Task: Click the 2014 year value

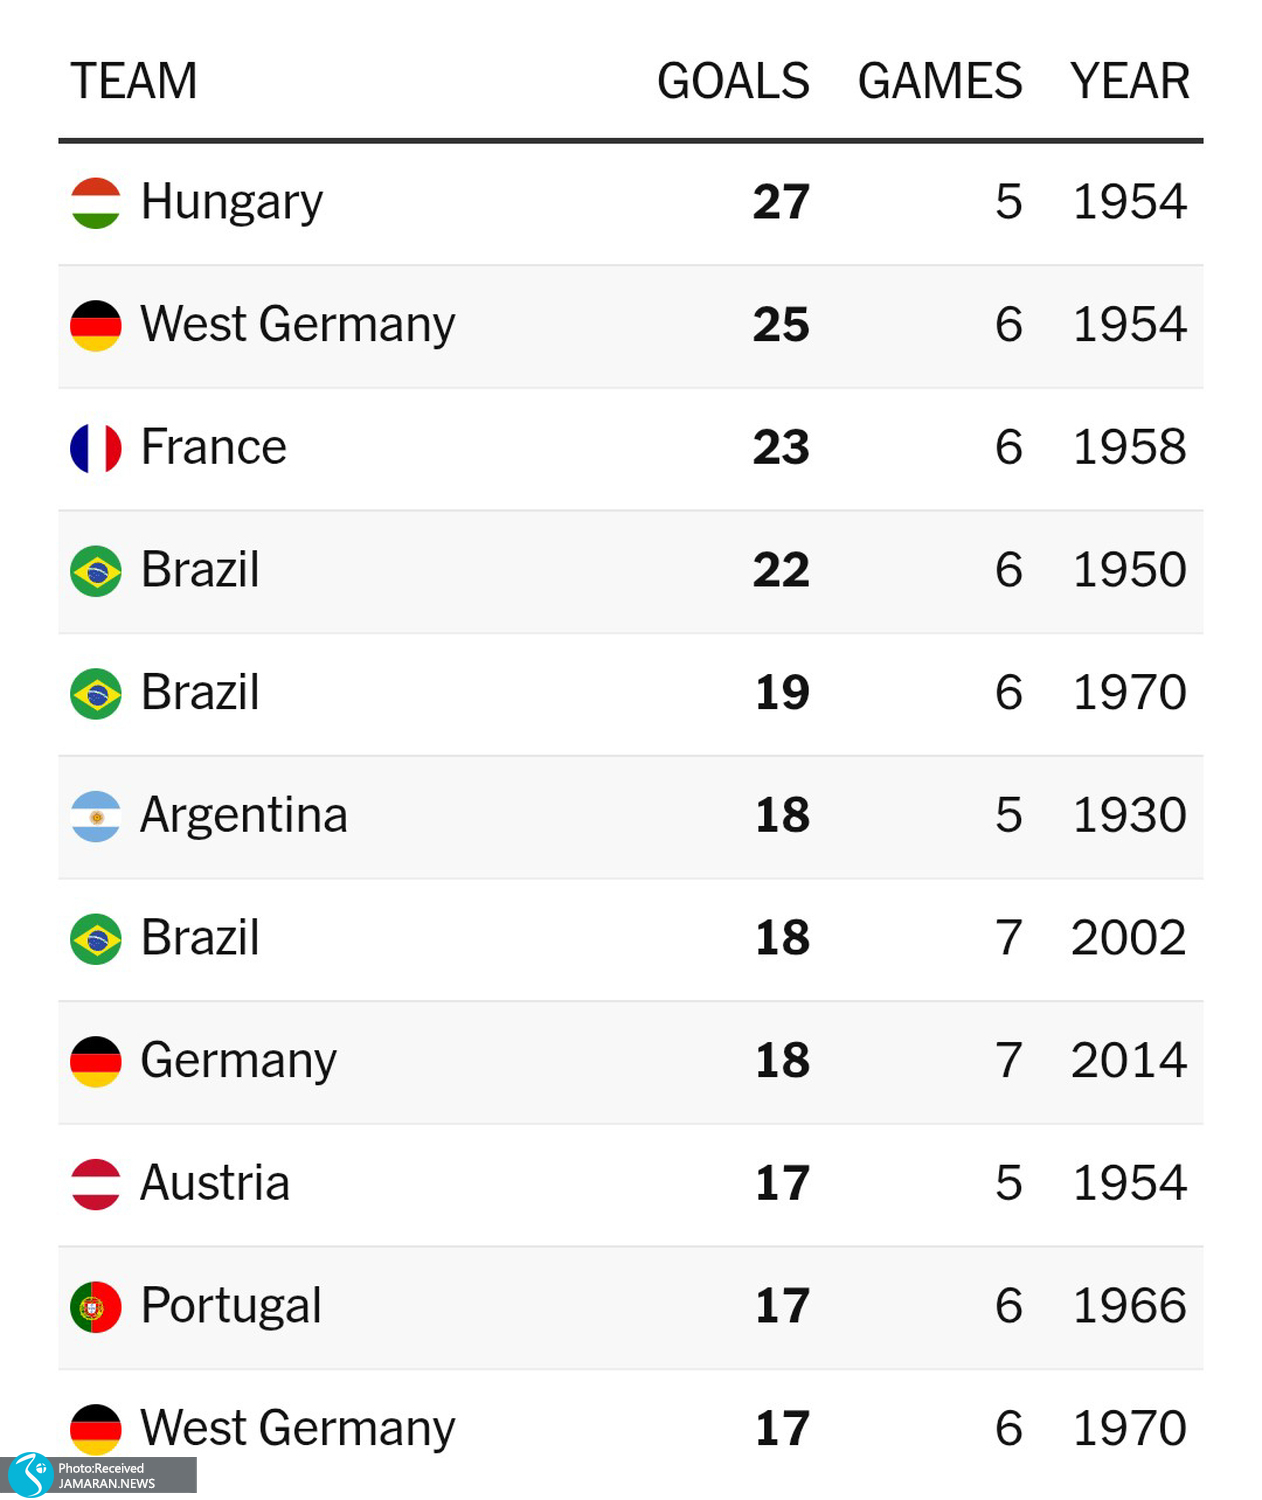Action: (x=1129, y=1060)
